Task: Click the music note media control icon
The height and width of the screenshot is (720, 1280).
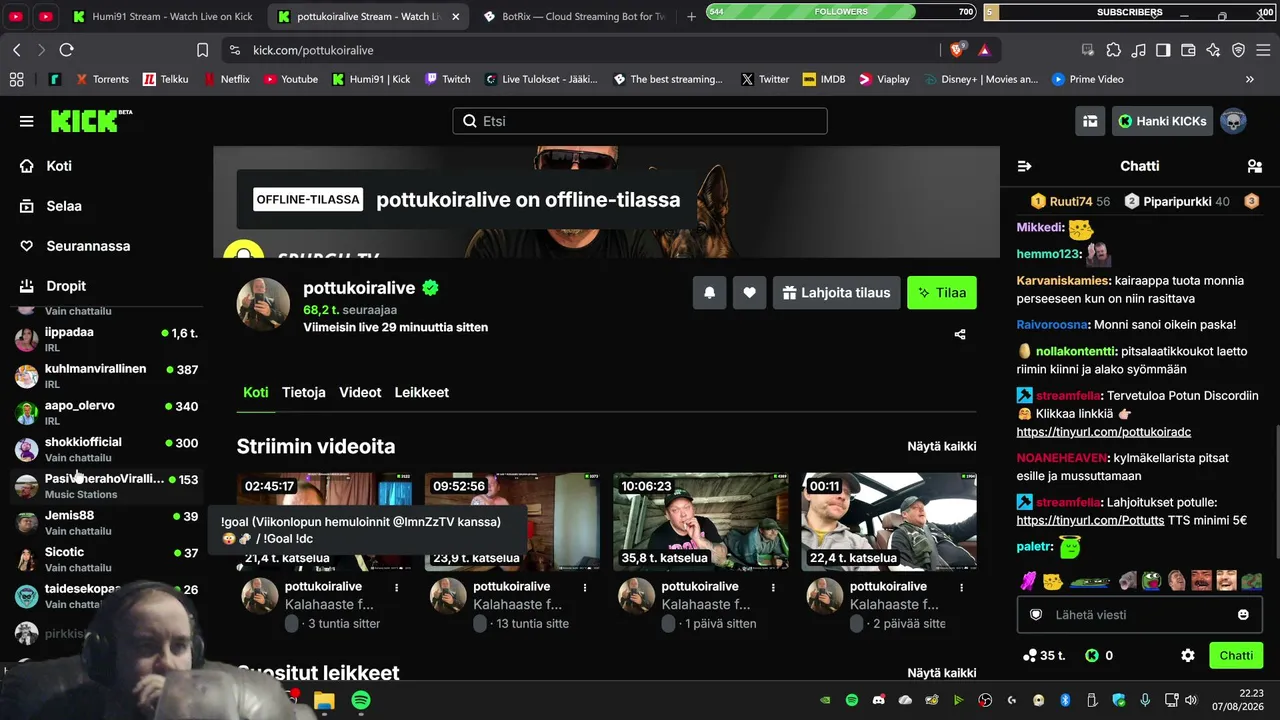Action: (1138, 50)
